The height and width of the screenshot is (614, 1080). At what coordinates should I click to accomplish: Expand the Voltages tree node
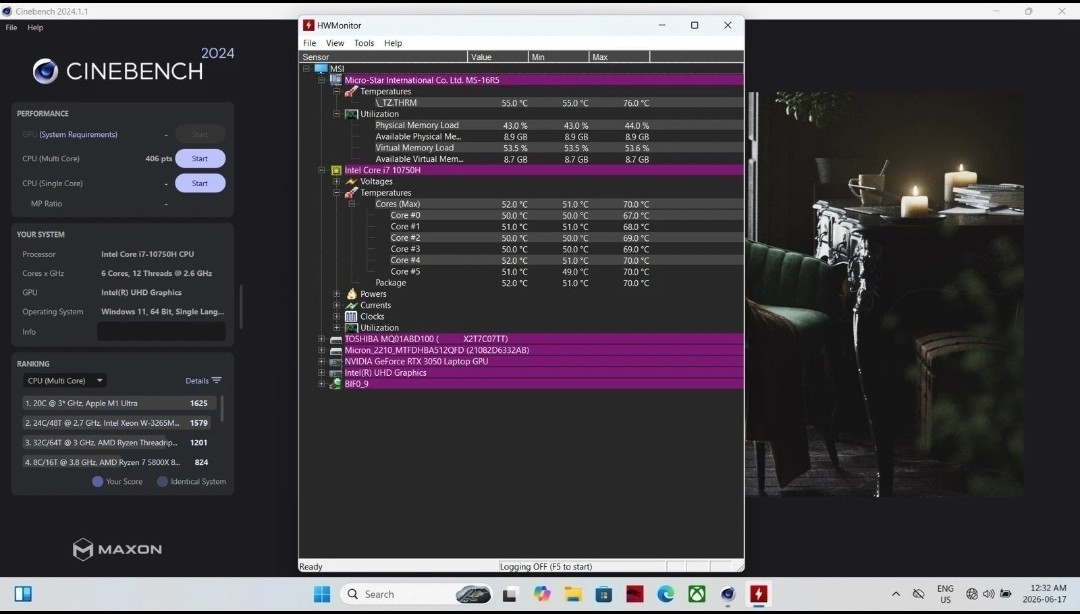[336, 181]
